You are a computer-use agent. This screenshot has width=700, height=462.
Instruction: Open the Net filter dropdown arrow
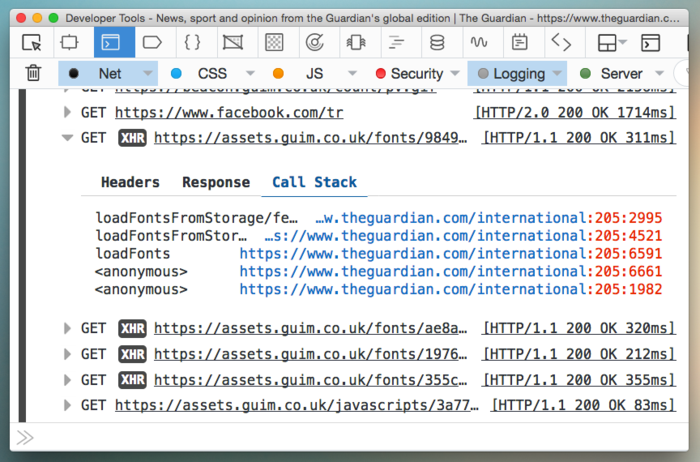point(147,73)
